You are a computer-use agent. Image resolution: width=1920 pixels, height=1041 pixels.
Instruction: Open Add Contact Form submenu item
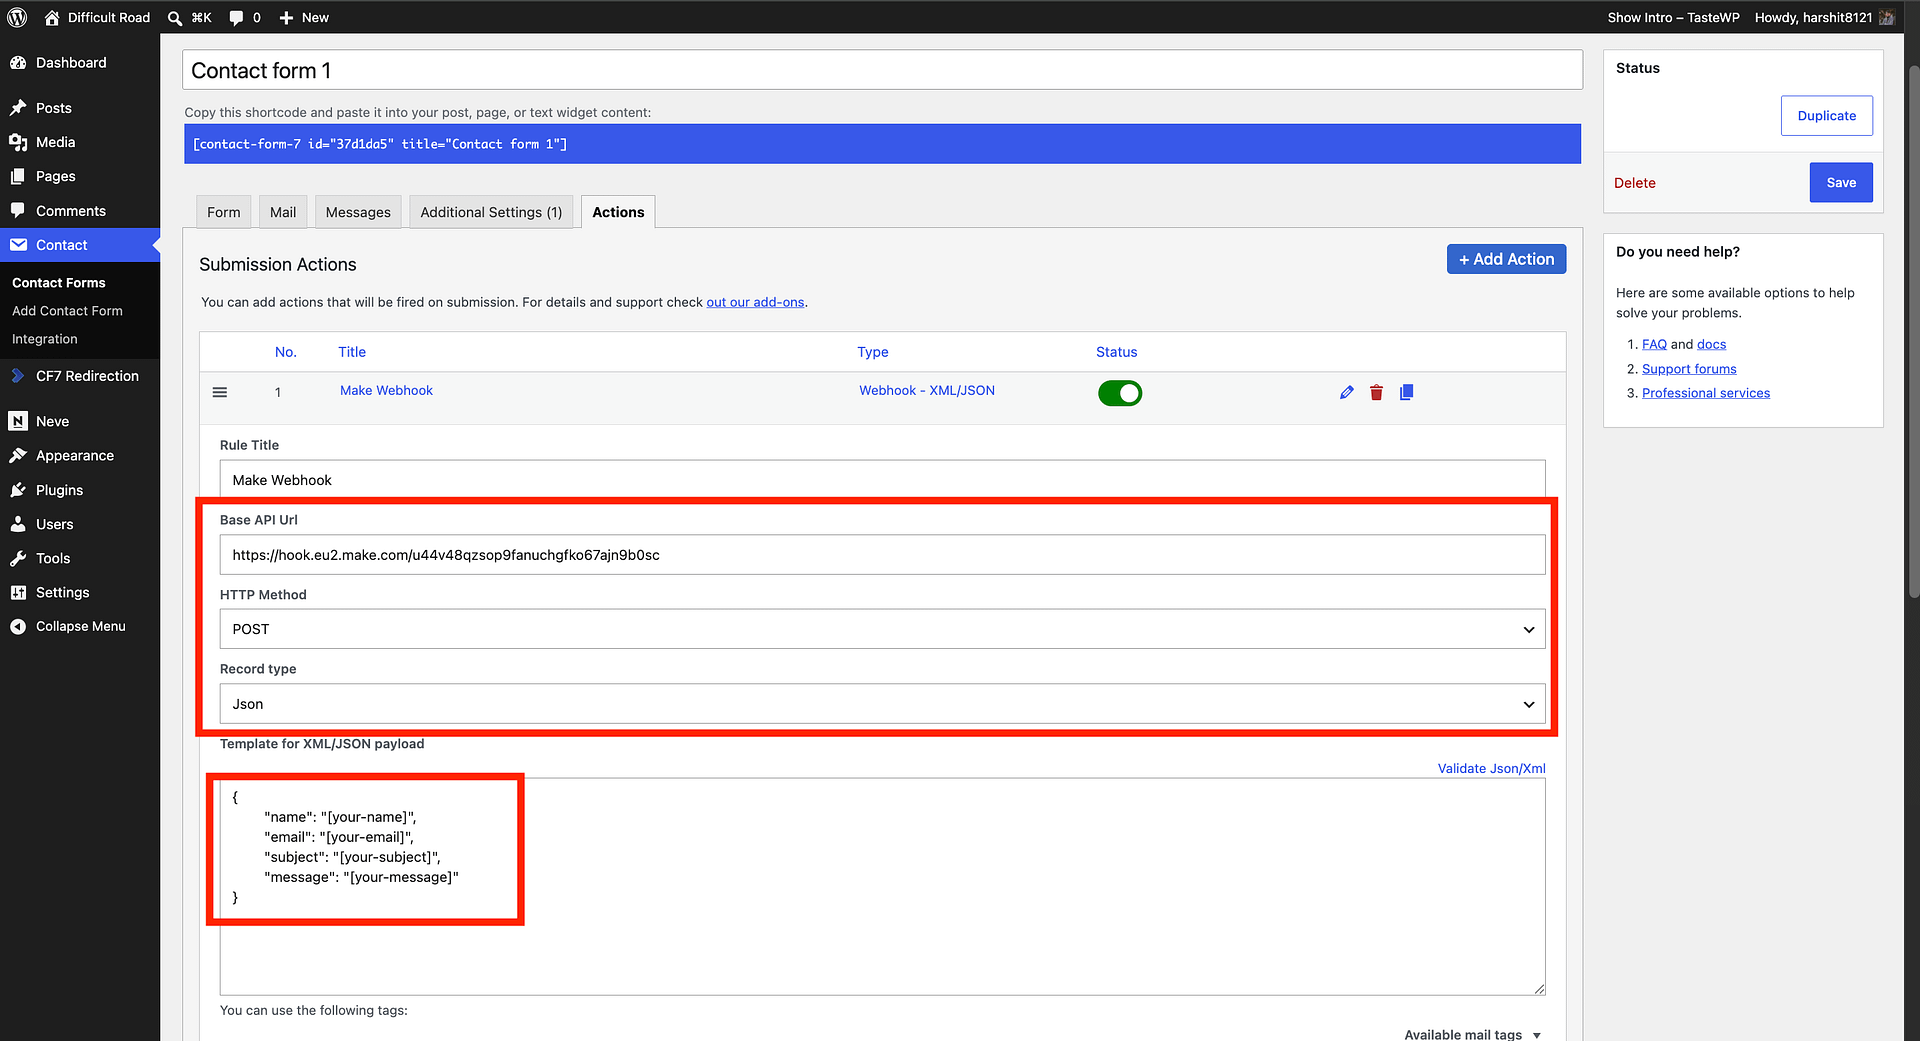click(x=67, y=311)
